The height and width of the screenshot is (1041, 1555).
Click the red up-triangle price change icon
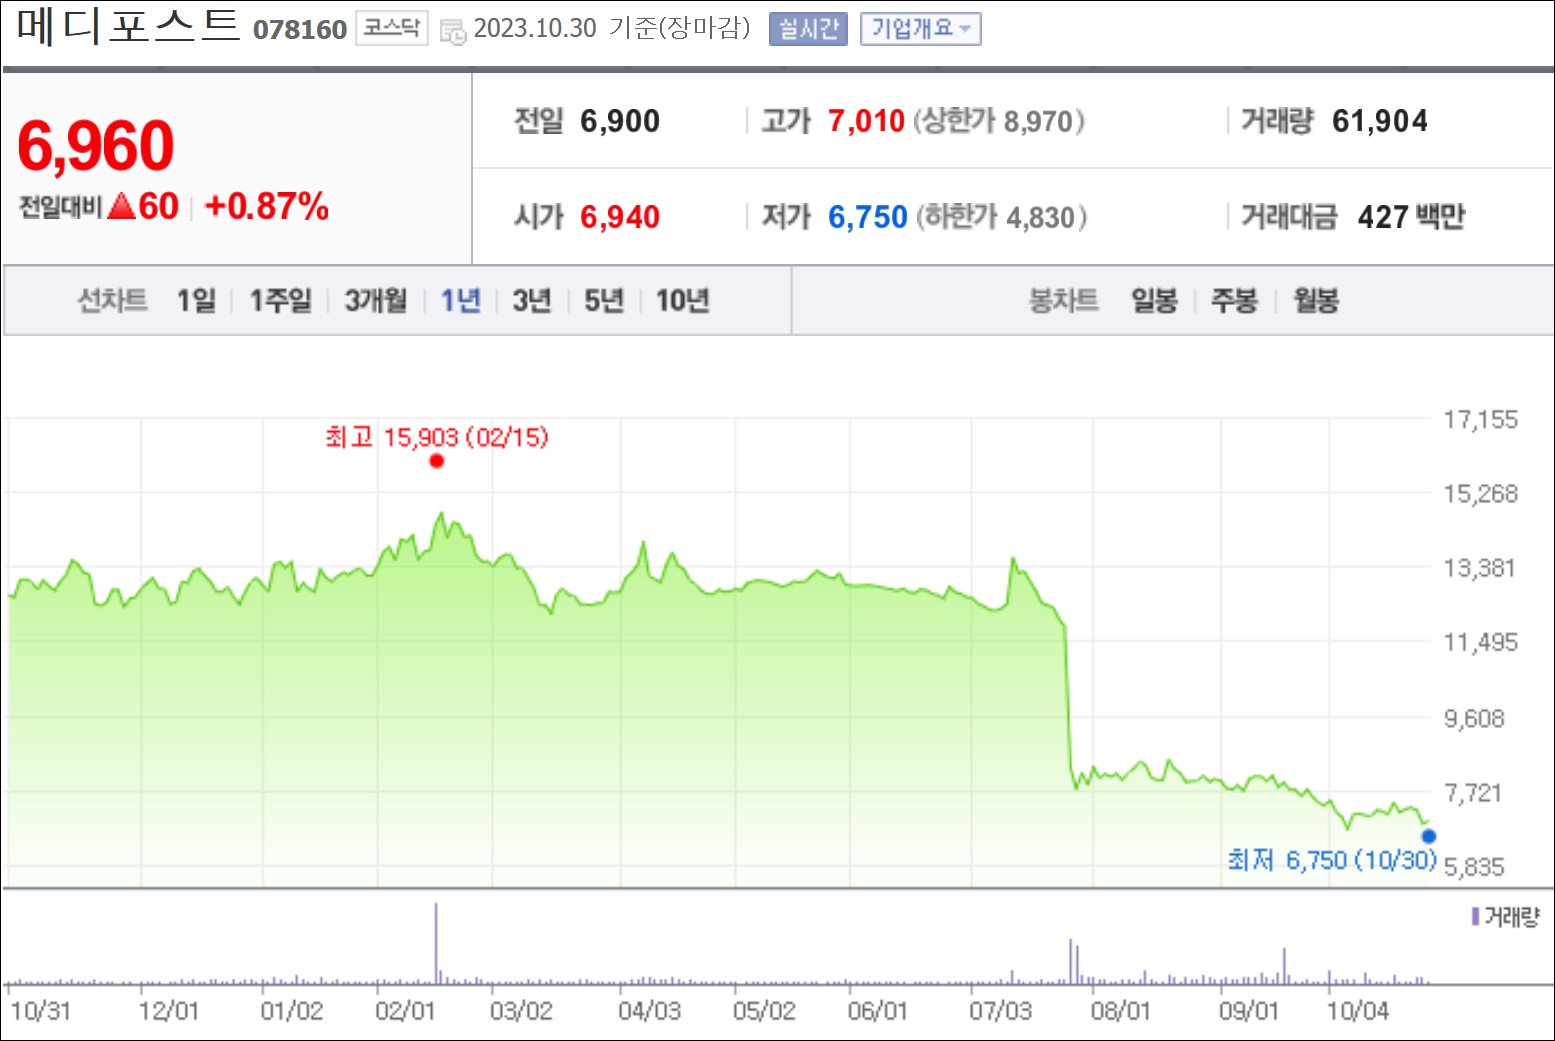pyautogui.click(x=121, y=206)
